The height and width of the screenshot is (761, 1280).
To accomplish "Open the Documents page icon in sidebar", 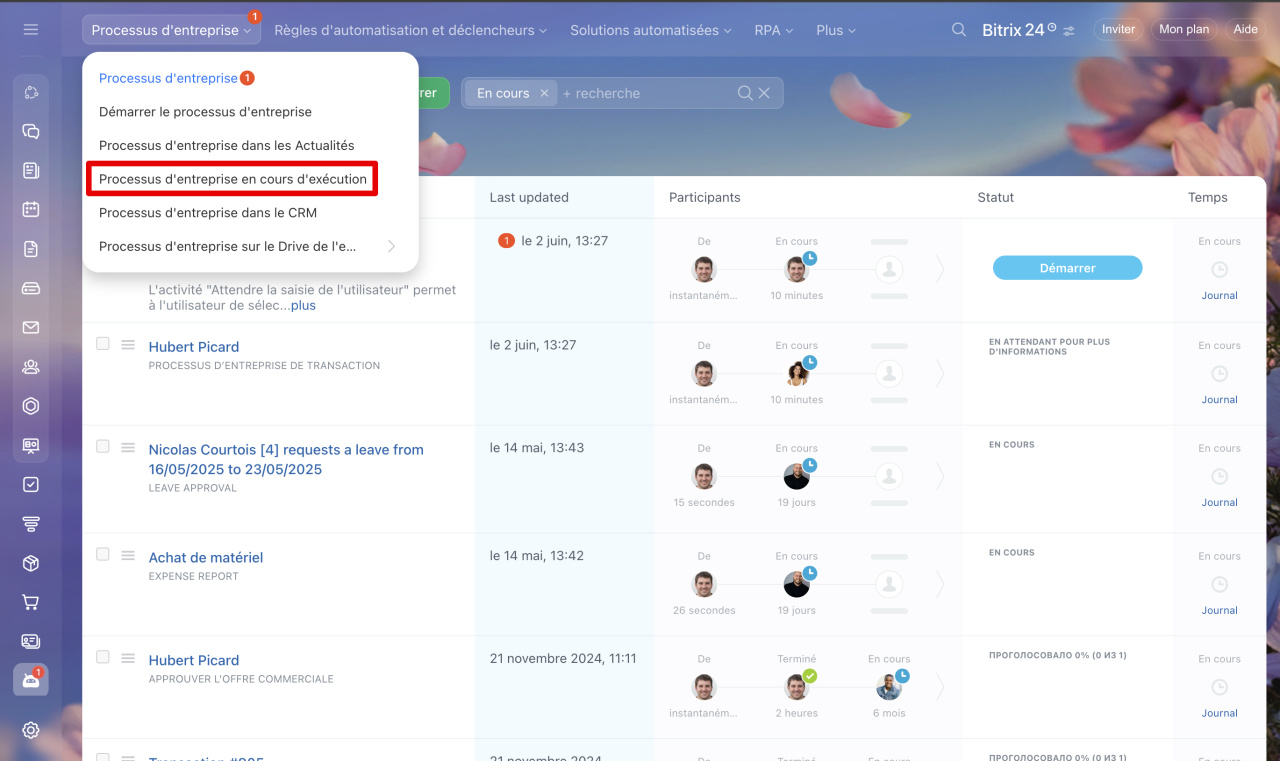I will click(31, 249).
